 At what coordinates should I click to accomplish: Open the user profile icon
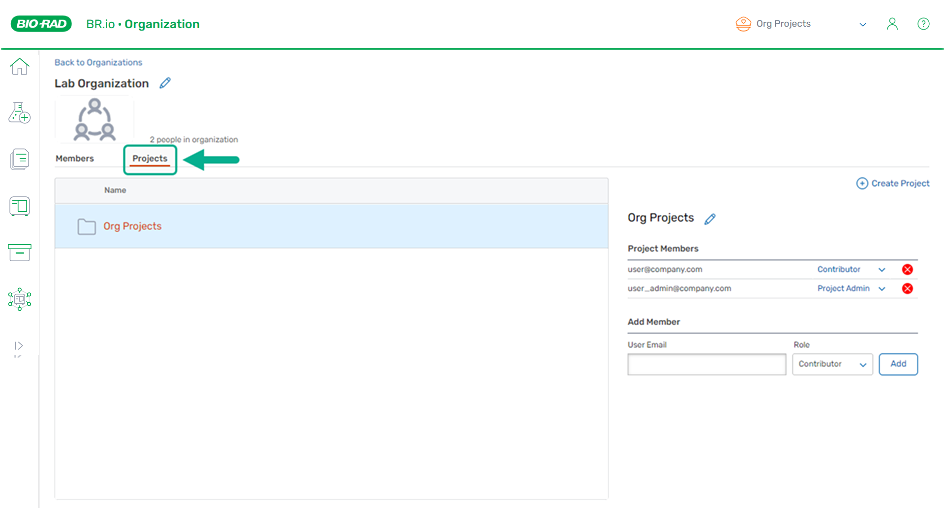coord(892,24)
